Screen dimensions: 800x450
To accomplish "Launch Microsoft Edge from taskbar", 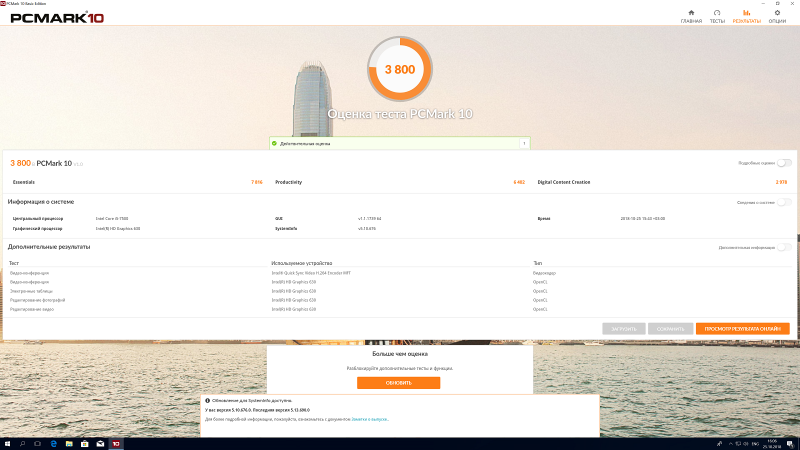I will 54,444.
